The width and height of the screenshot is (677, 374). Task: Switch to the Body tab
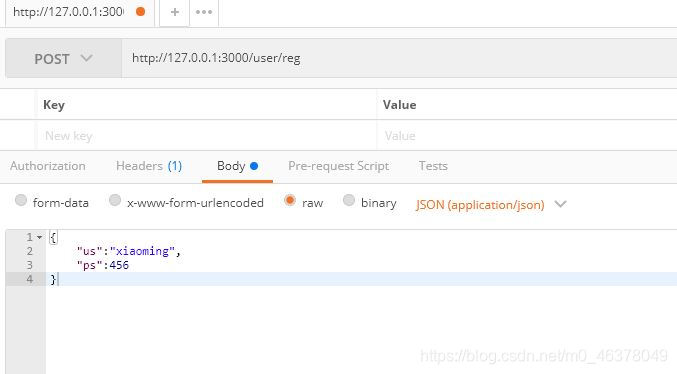coord(237,166)
